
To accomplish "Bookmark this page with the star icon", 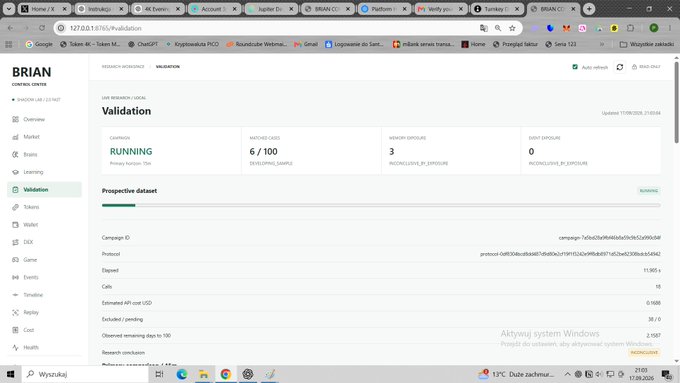I will pyautogui.click(x=512, y=28).
